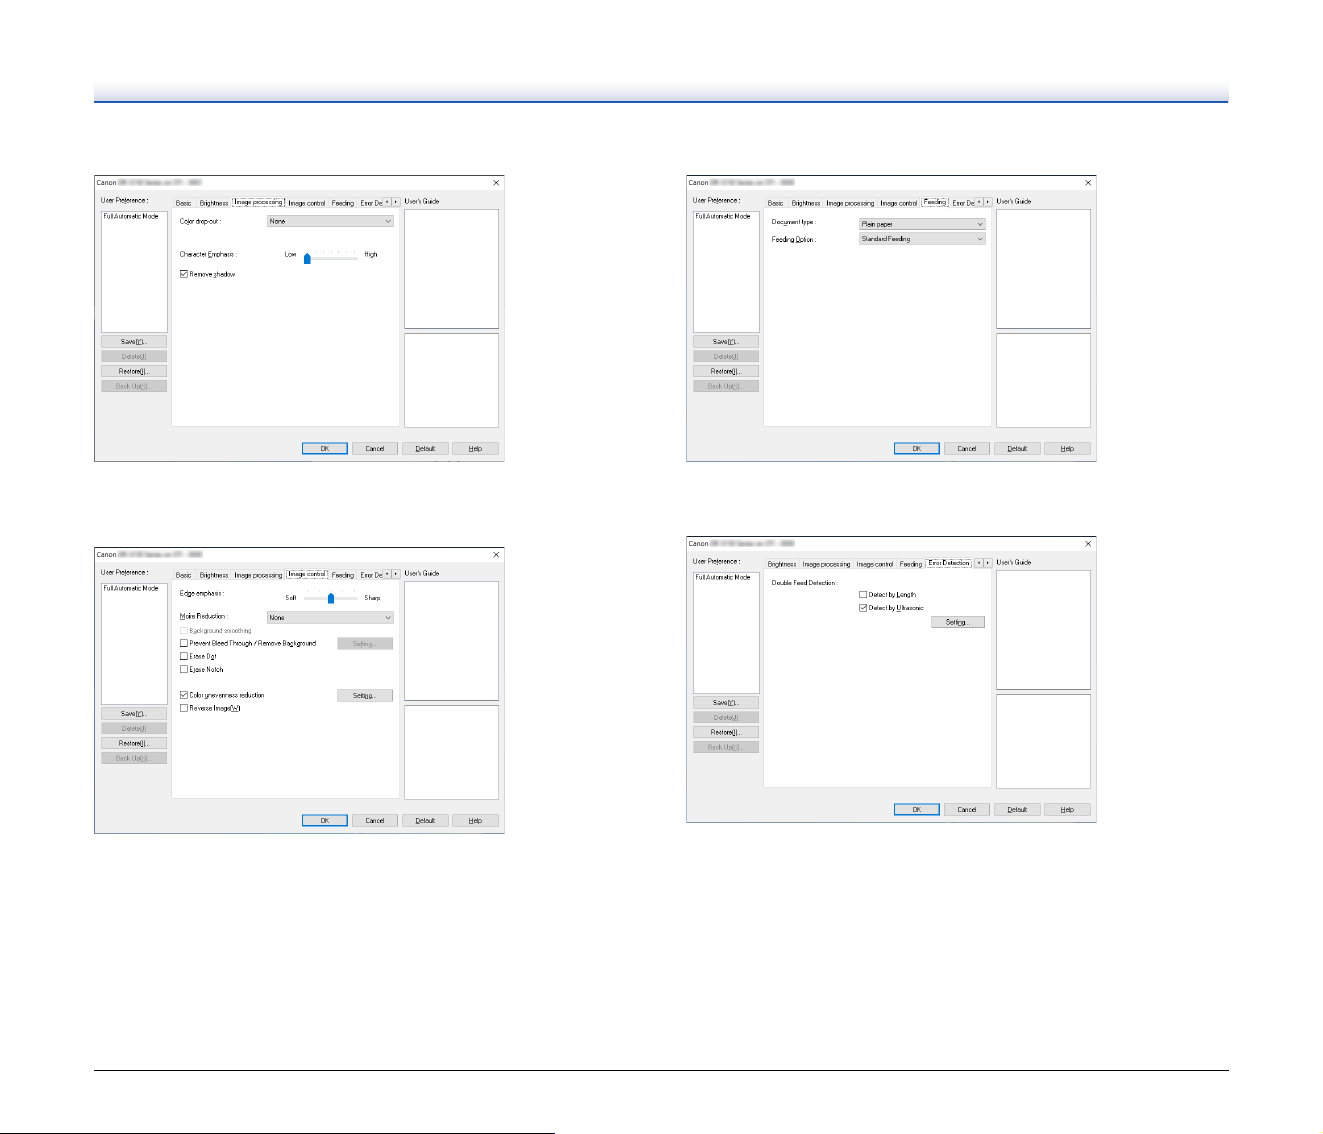Go to Feeding tab in Error Detection dialog

pyautogui.click(x=911, y=564)
